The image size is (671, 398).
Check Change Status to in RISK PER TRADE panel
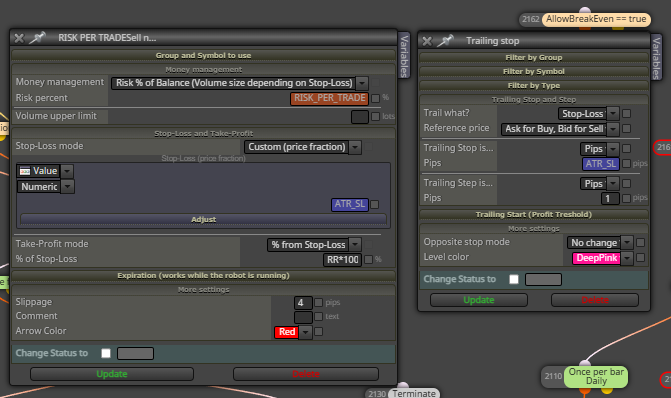click(106, 353)
